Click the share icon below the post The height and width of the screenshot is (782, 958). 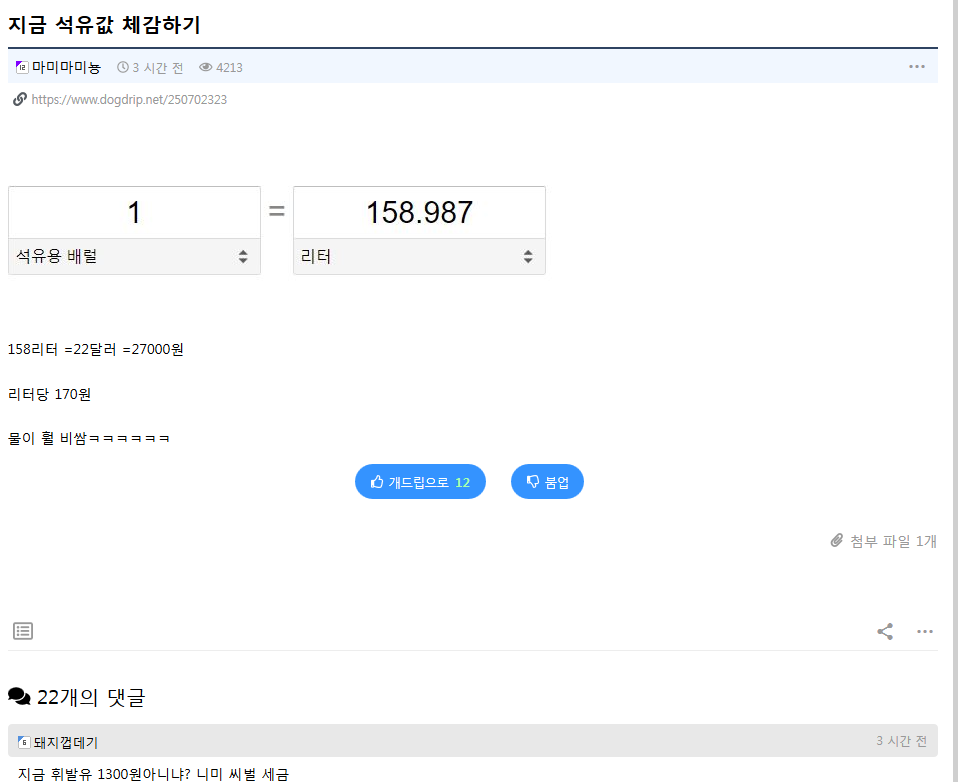click(885, 631)
